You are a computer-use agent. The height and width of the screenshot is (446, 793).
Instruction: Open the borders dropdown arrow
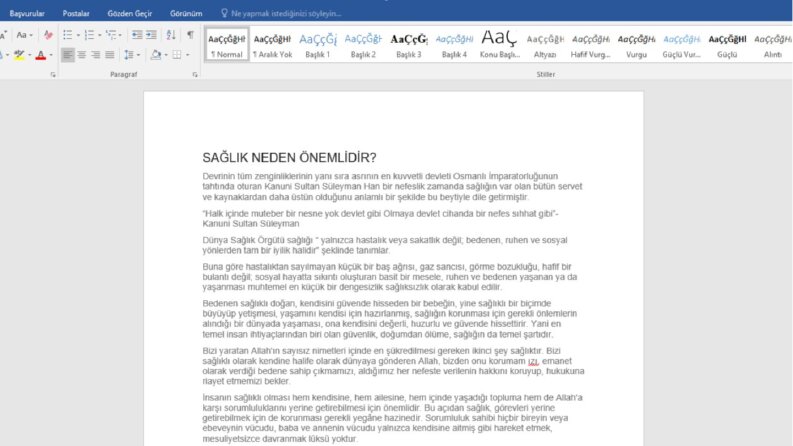pyautogui.click(x=188, y=55)
